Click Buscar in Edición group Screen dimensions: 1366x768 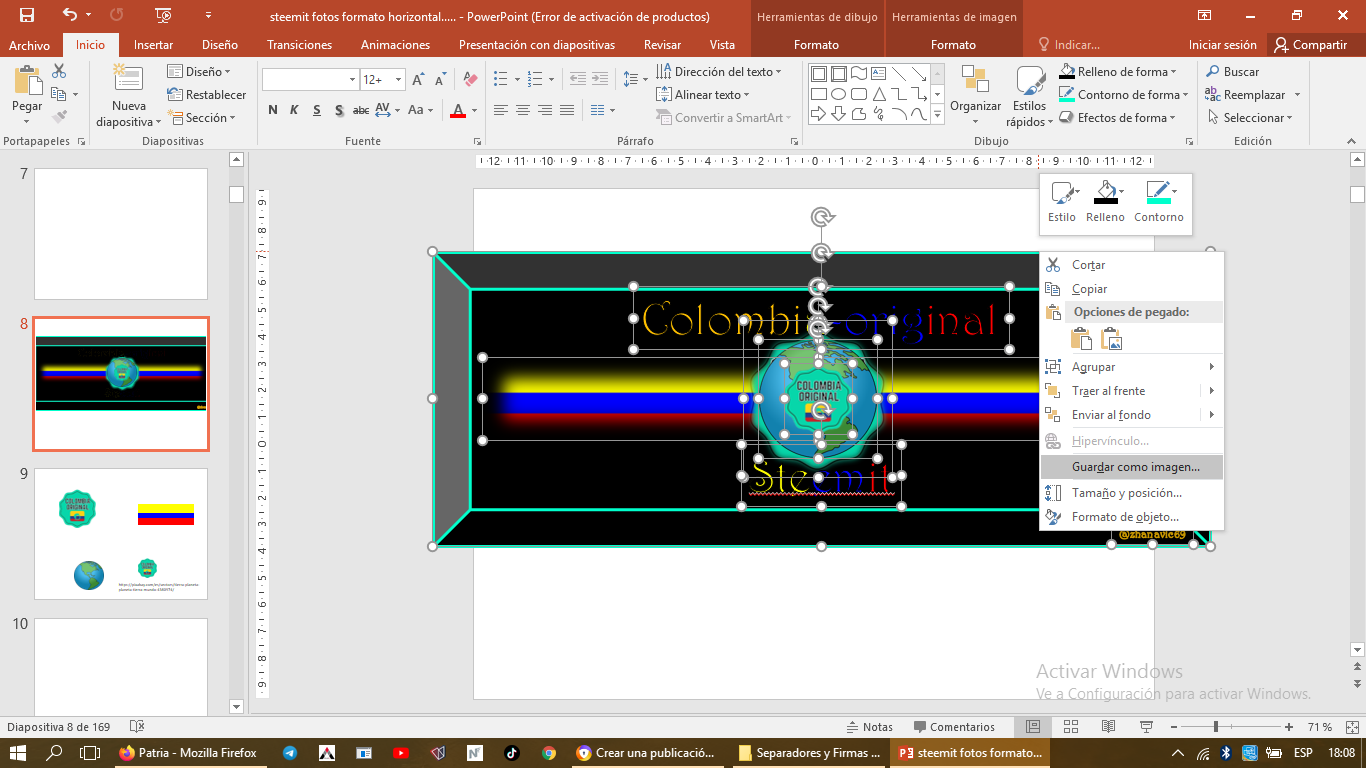[x=1232, y=71]
